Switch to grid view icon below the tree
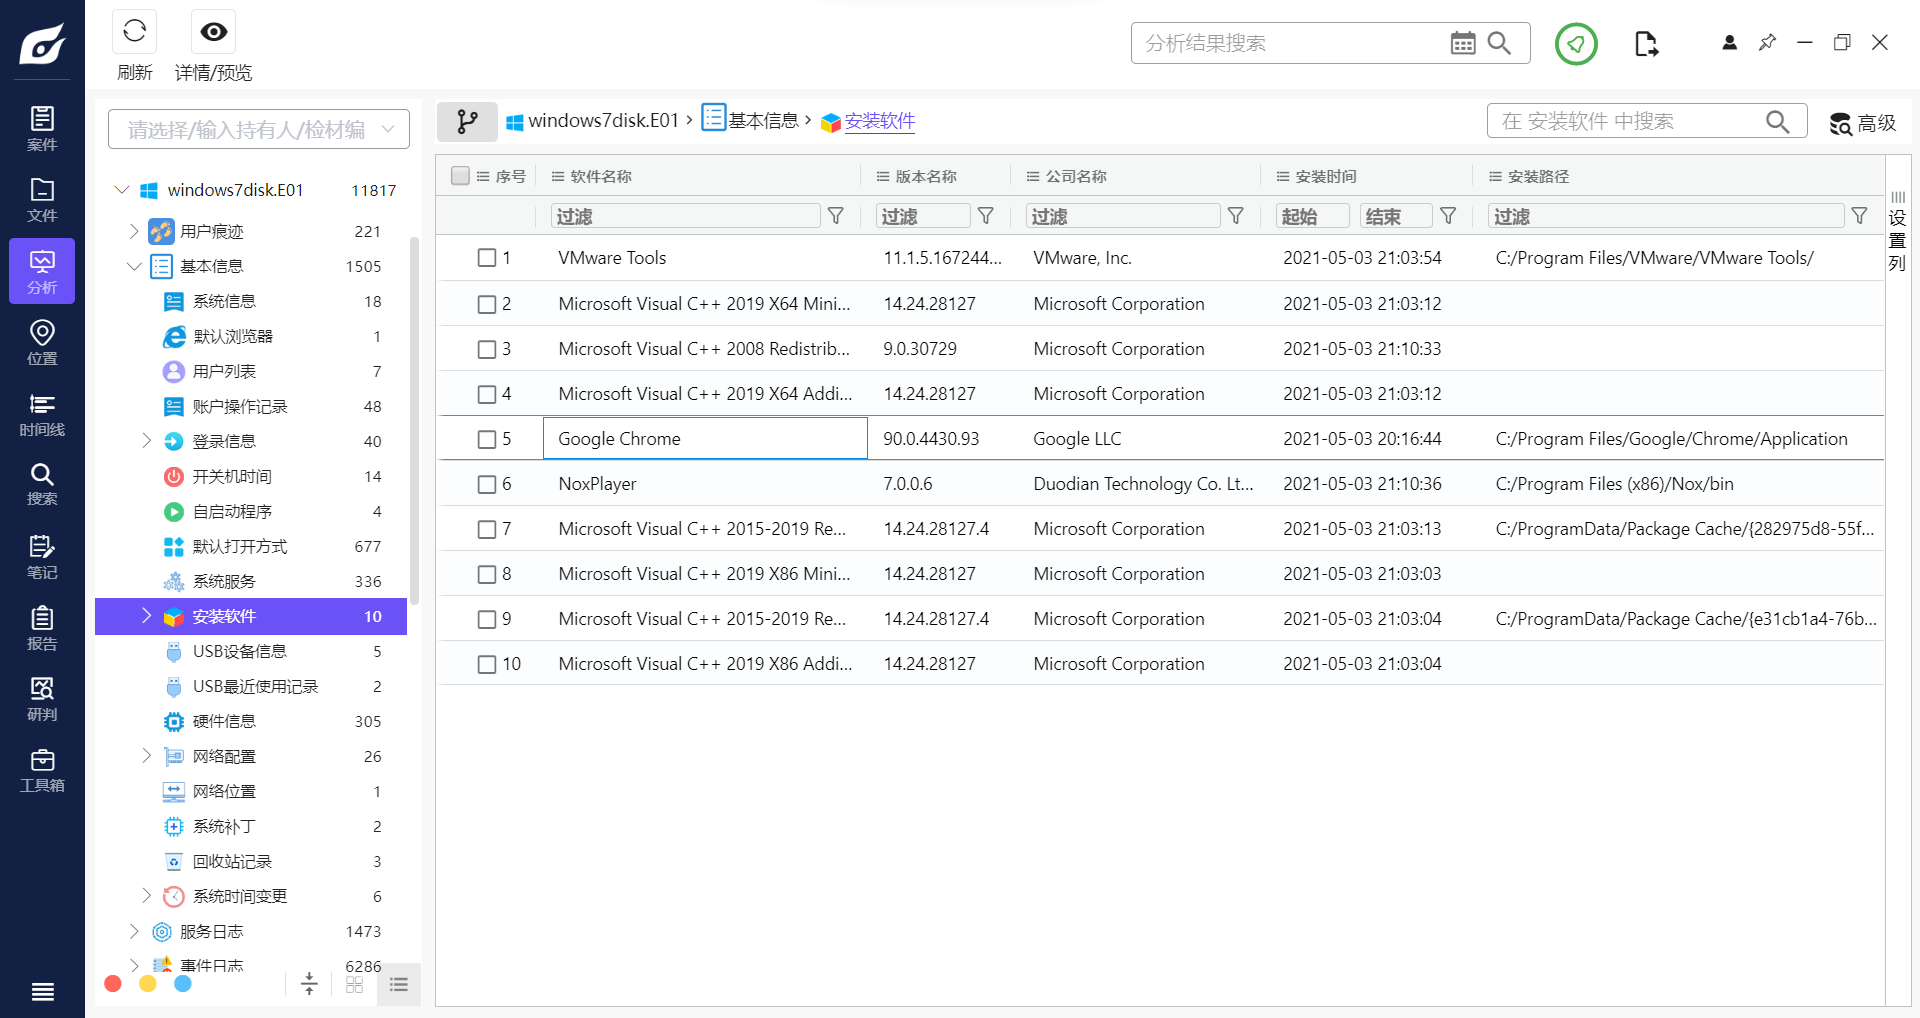Image resolution: width=1920 pixels, height=1018 pixels. pos(354,984)
